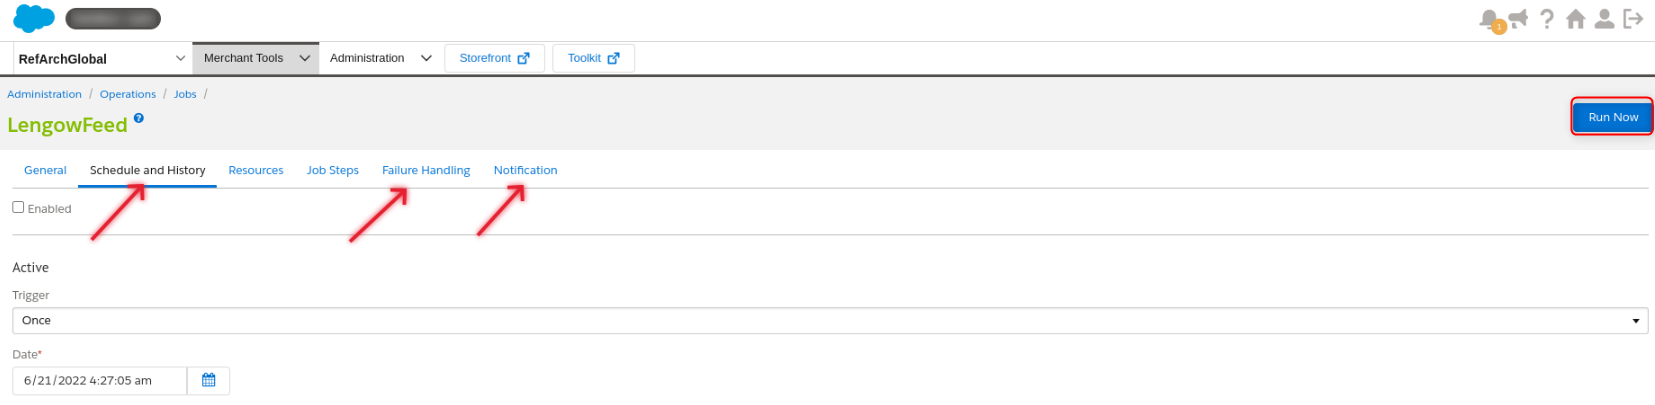Click the log out arrow icon
This screenshot has width=1655, height=405.
(1633, 19)
